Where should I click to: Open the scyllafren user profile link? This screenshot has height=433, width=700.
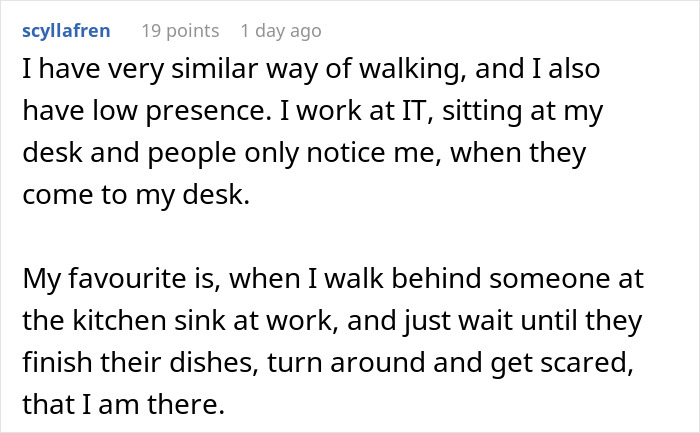coord(66,31)
